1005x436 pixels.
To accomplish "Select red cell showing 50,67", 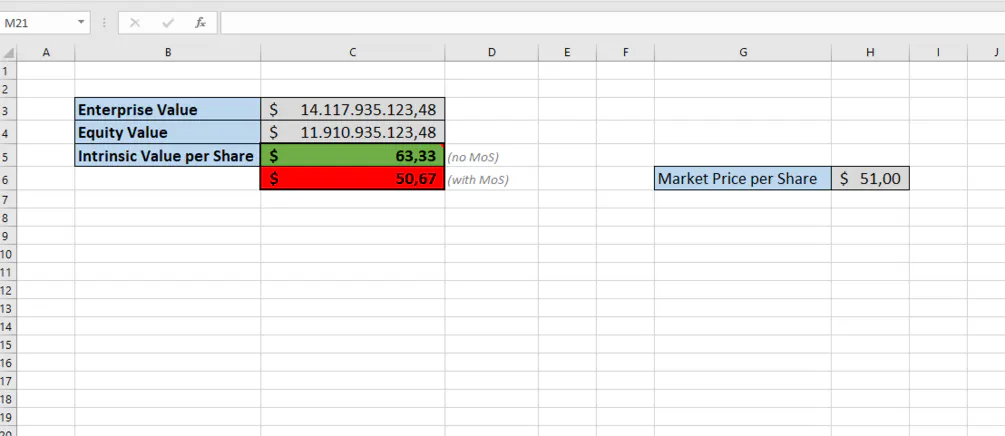I will [x=353, y=179].
